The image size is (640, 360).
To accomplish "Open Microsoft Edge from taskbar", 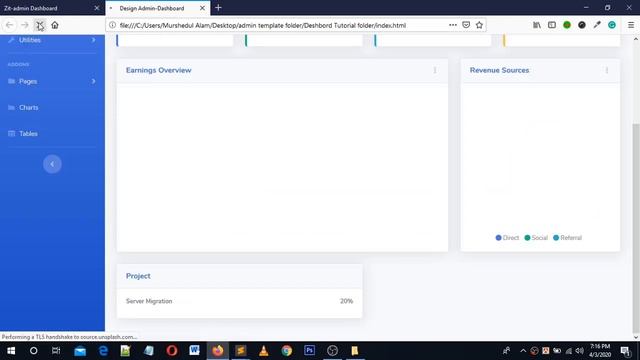I will 103,351.
